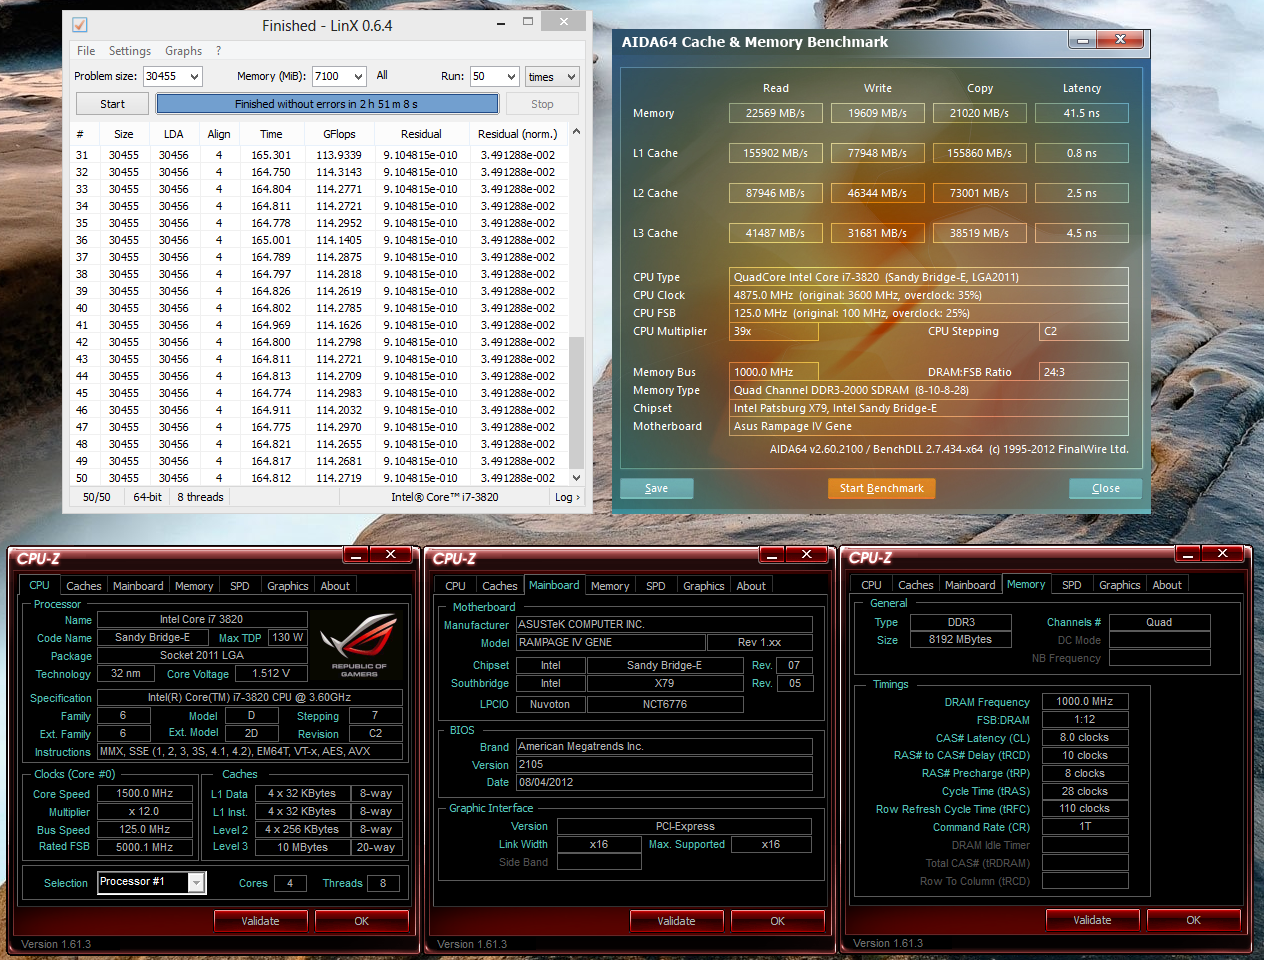Viewport: 1264px width, 960px height.
Task: Click the BIOS Version 2105 field
Action: tap(664, 764)
